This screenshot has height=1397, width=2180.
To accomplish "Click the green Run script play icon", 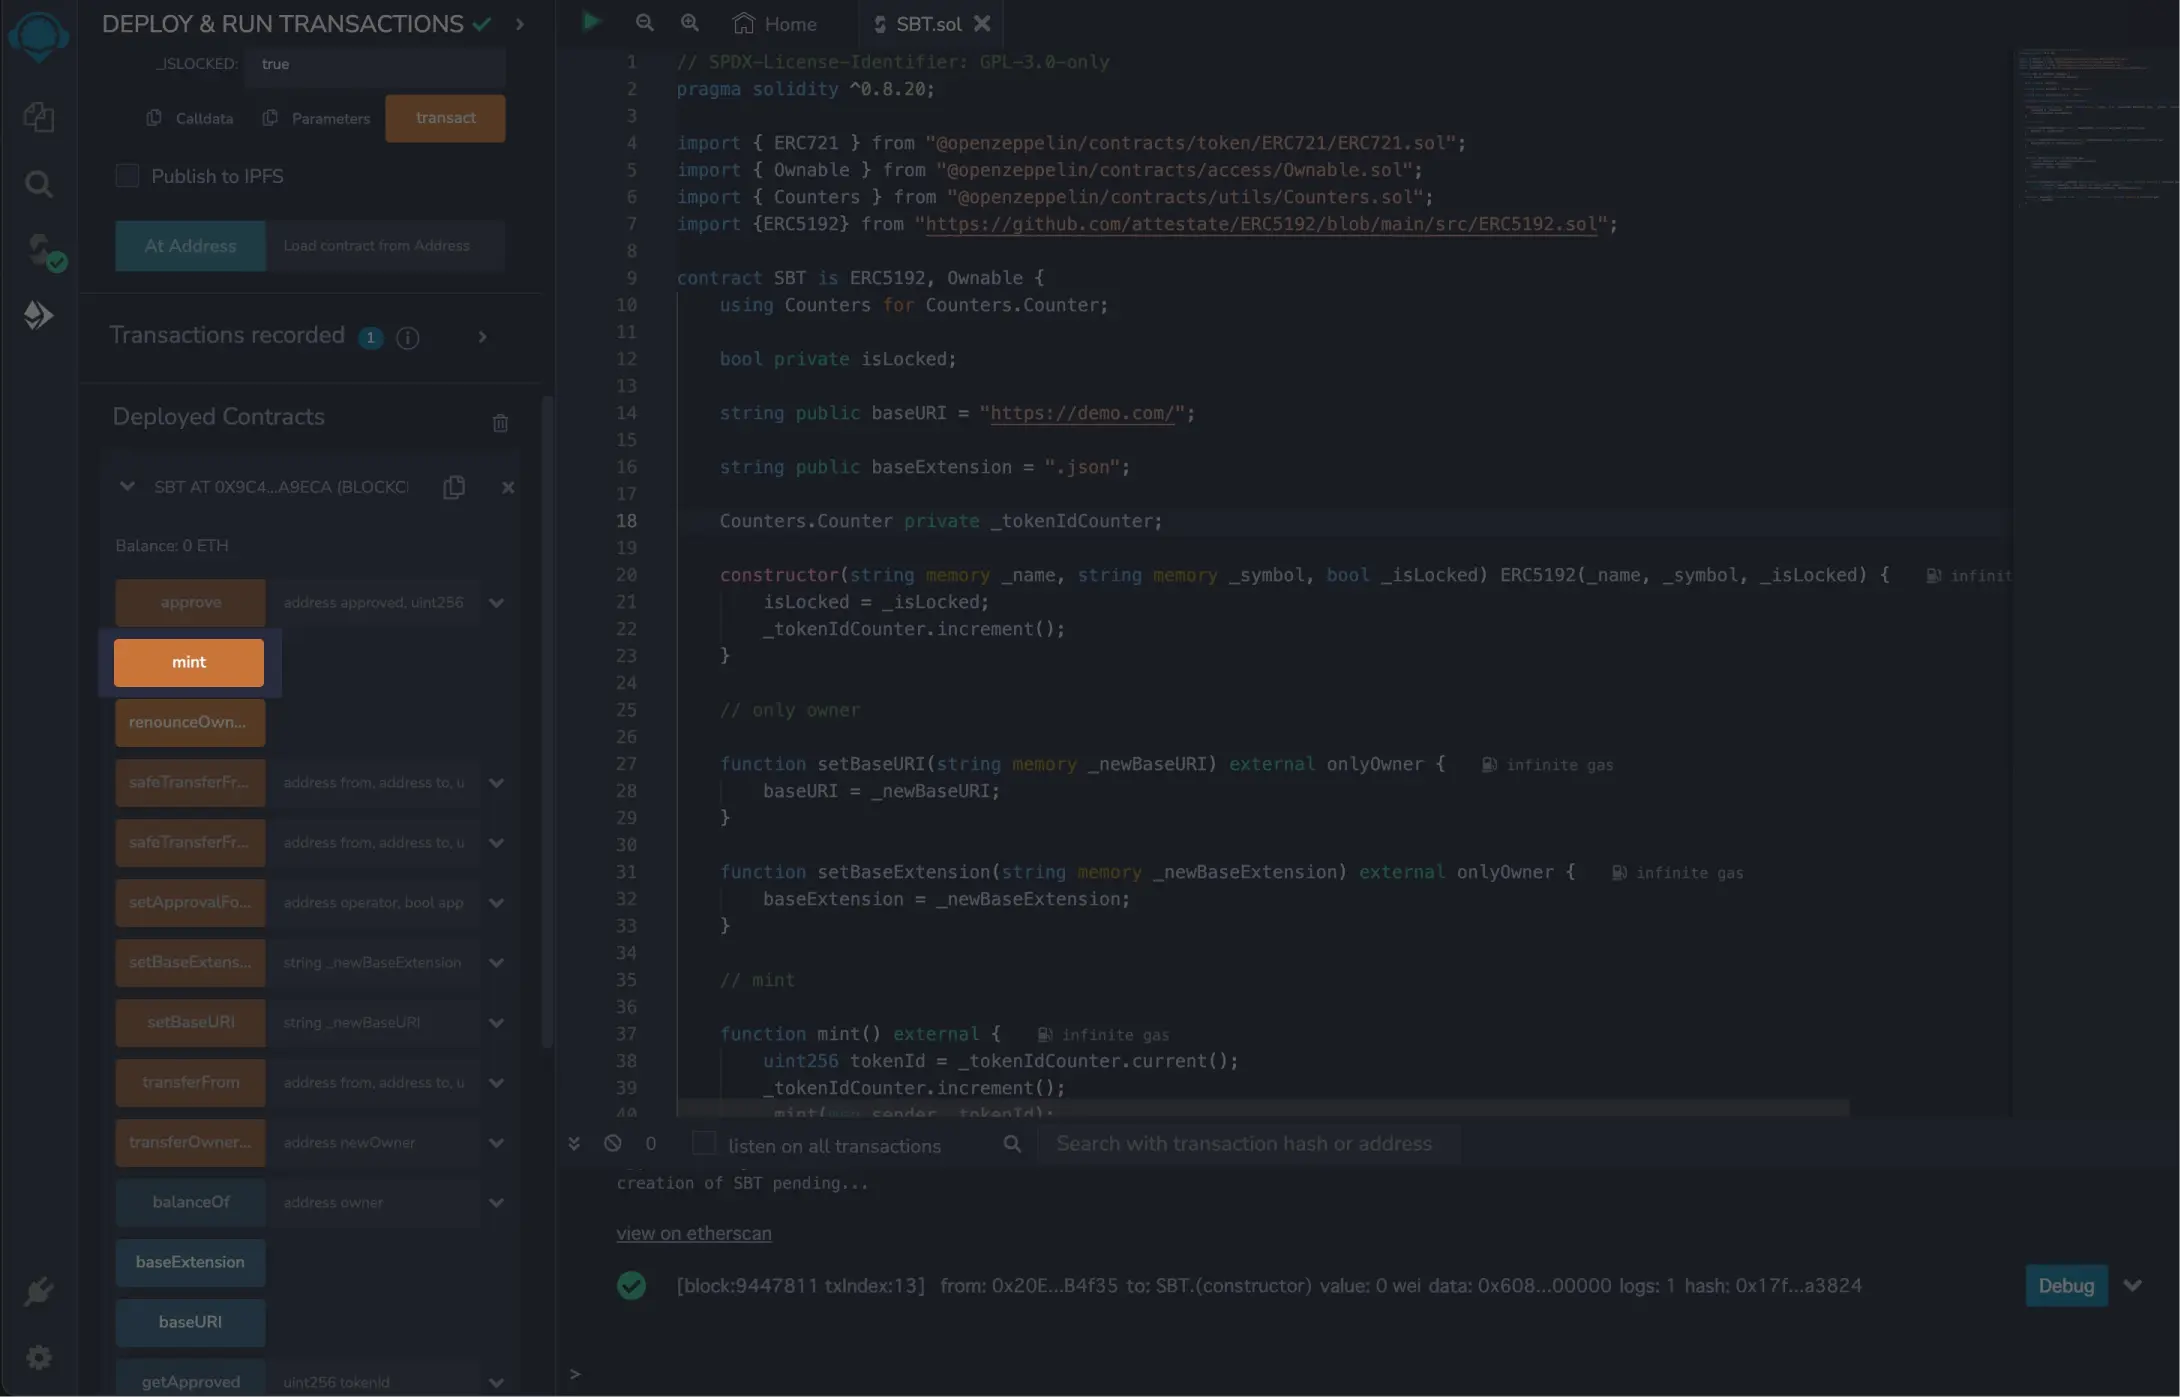I will (591, 22).
